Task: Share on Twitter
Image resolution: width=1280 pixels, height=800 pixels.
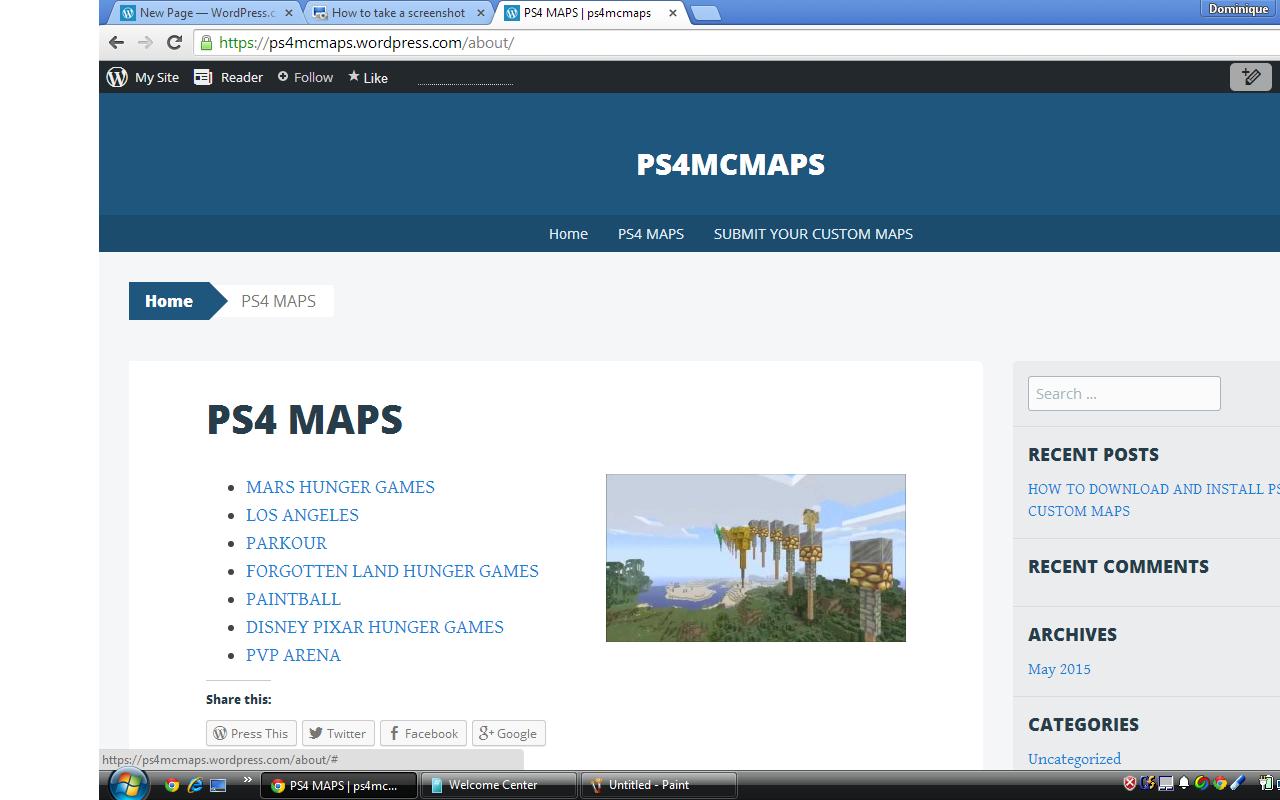Action: point(338,733)
